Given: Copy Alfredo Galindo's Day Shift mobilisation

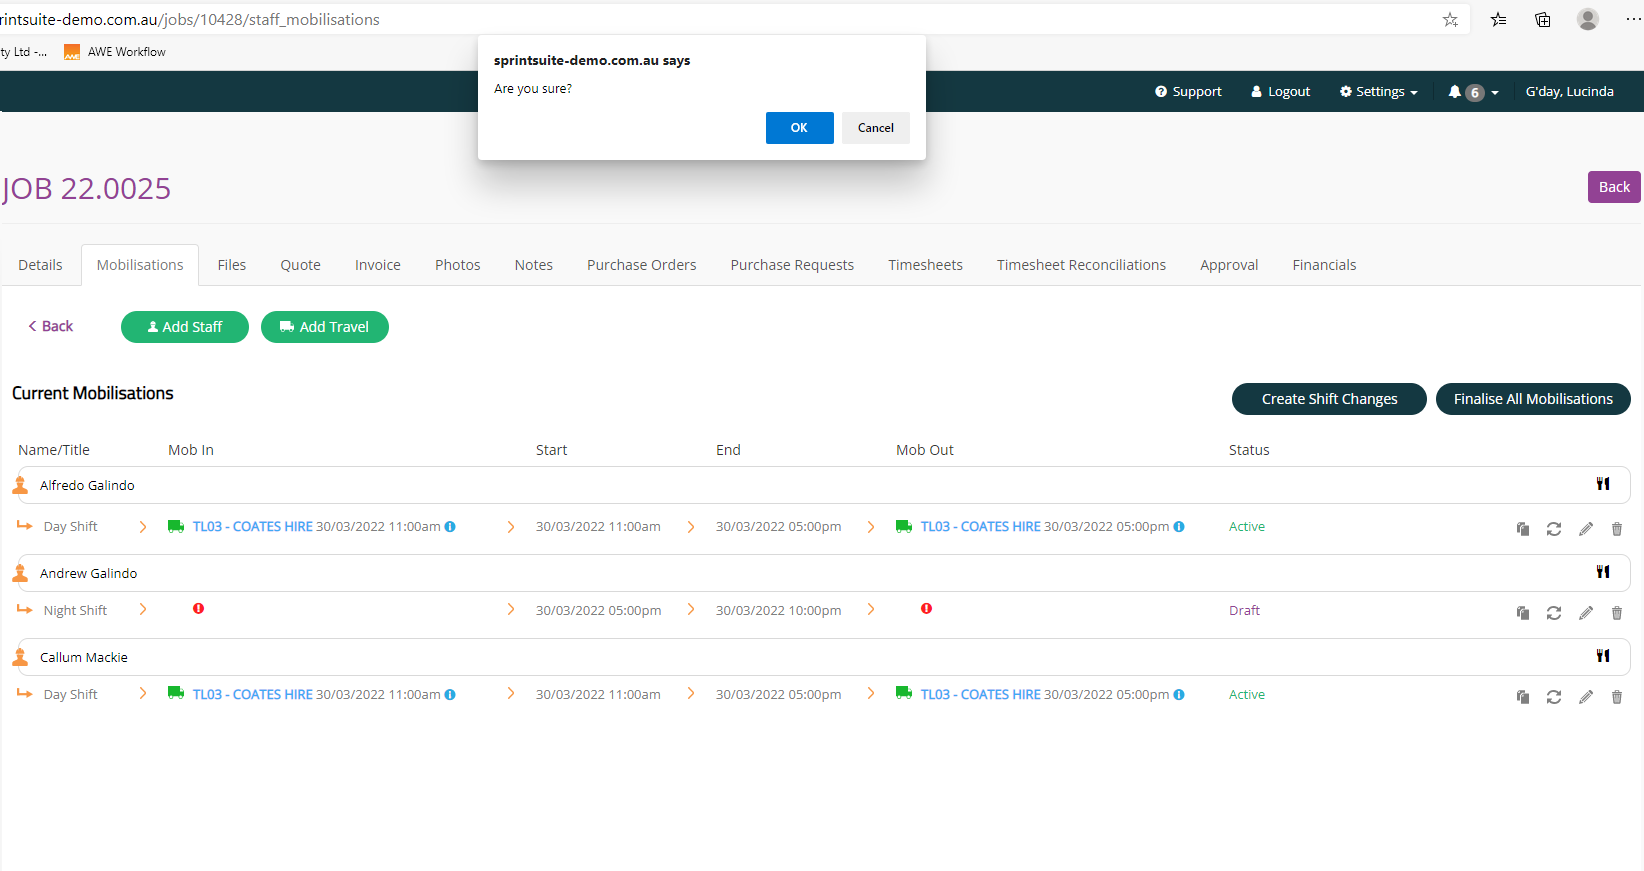Looking at the screenshot, I should tap(1523, 529).
